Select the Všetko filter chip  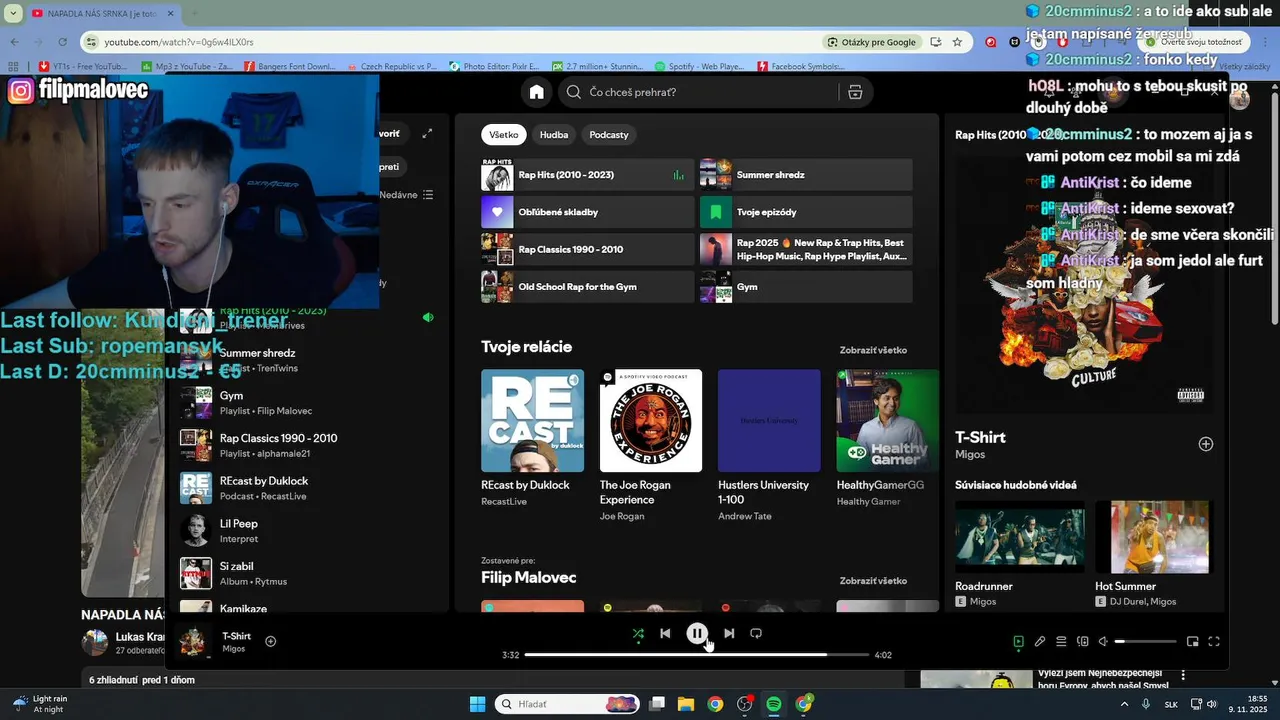click(504, 135)
